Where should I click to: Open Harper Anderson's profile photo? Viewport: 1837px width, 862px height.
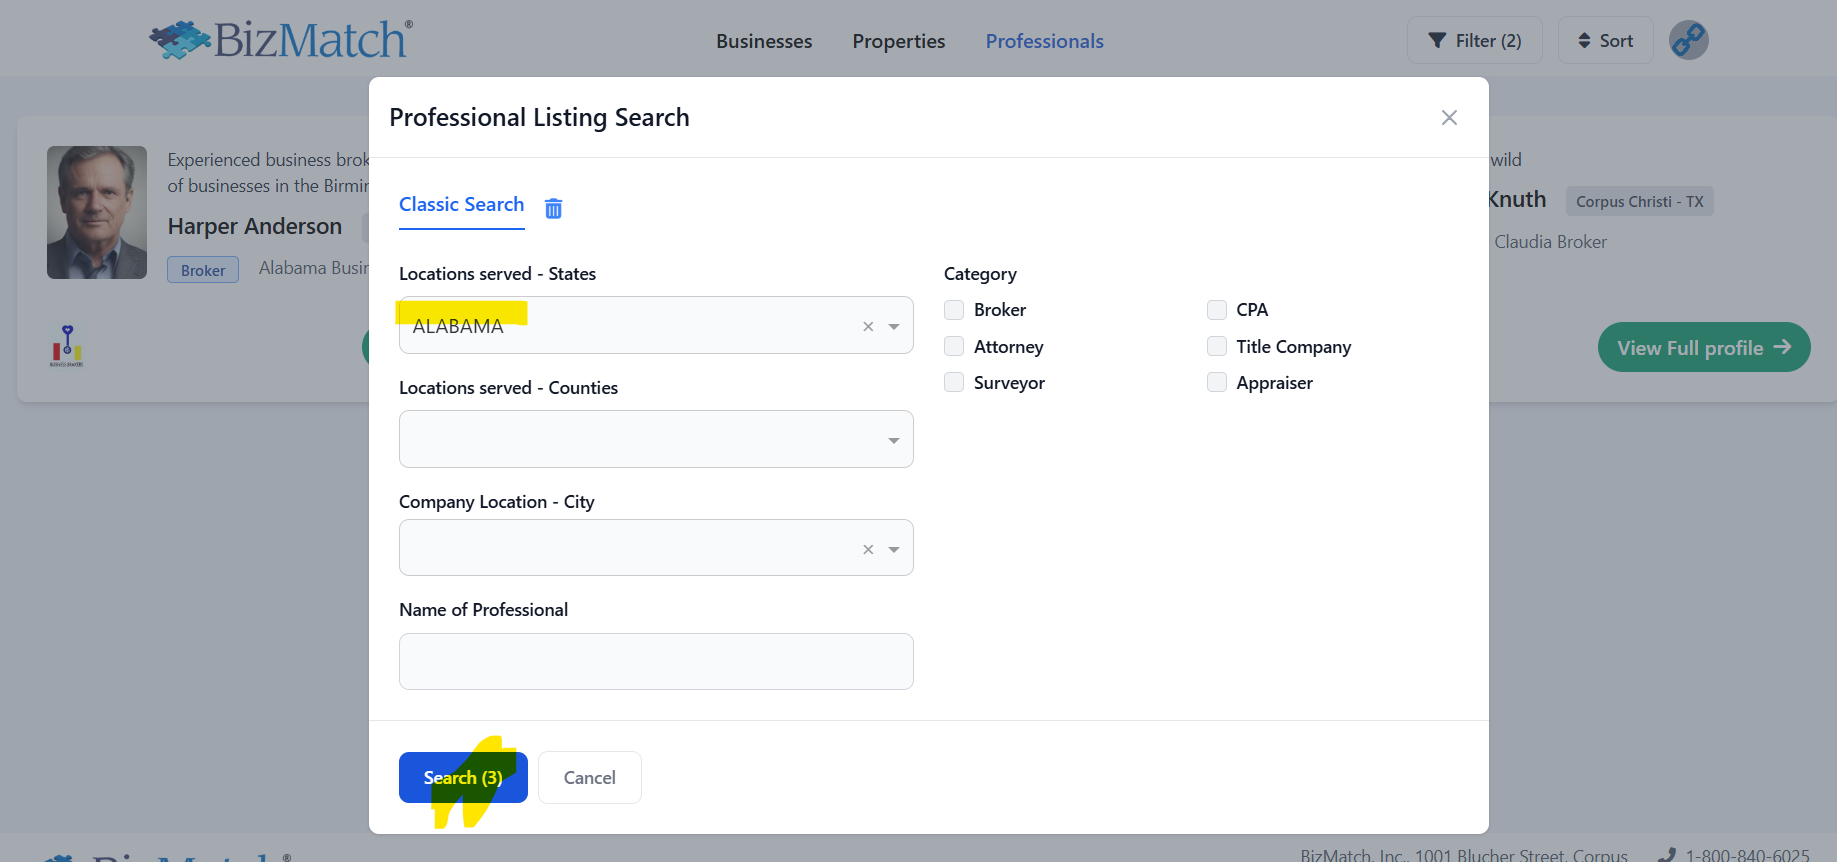pyautogui.click(x=97, y=213)
